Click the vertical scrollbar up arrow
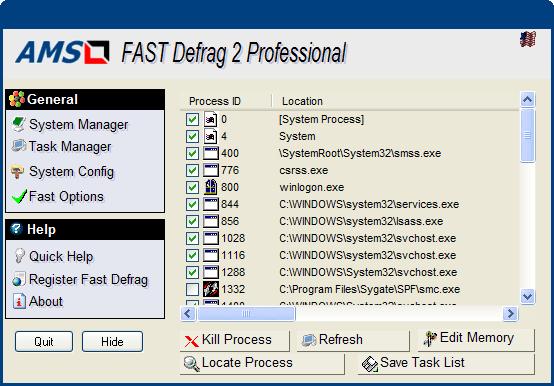The height and width of the screenshot is (386, 554). point(528,100)
